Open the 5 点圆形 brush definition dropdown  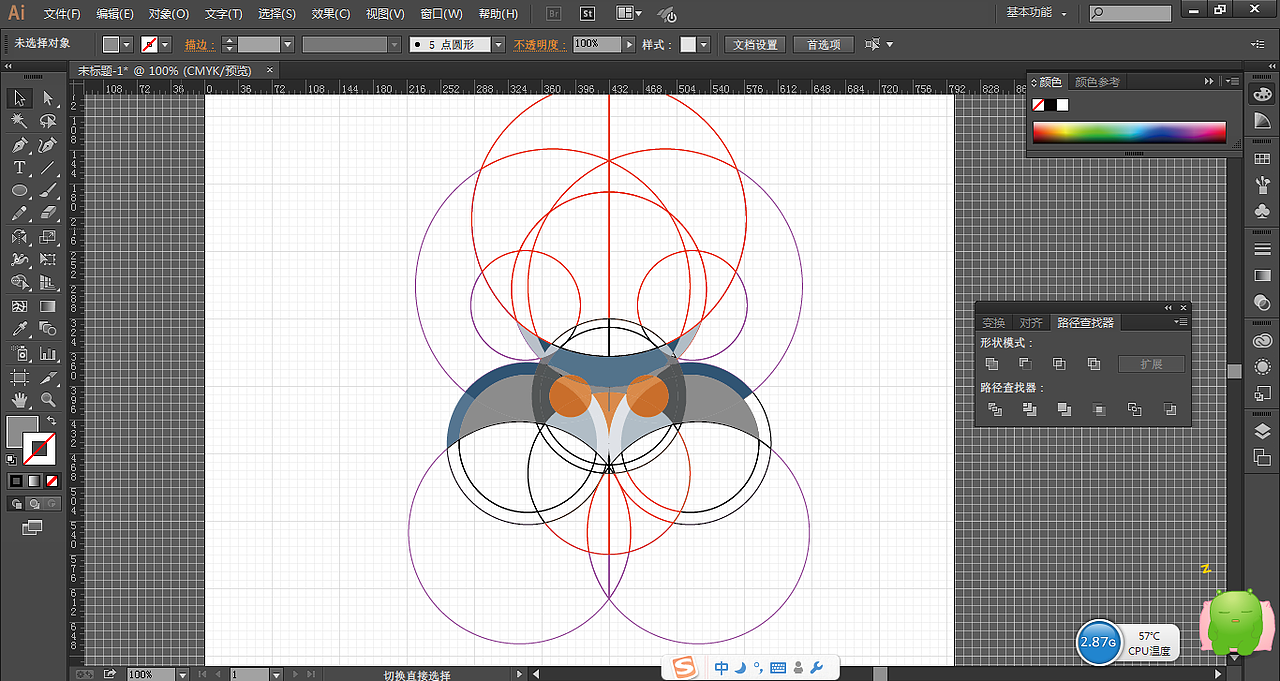[497, 44]
